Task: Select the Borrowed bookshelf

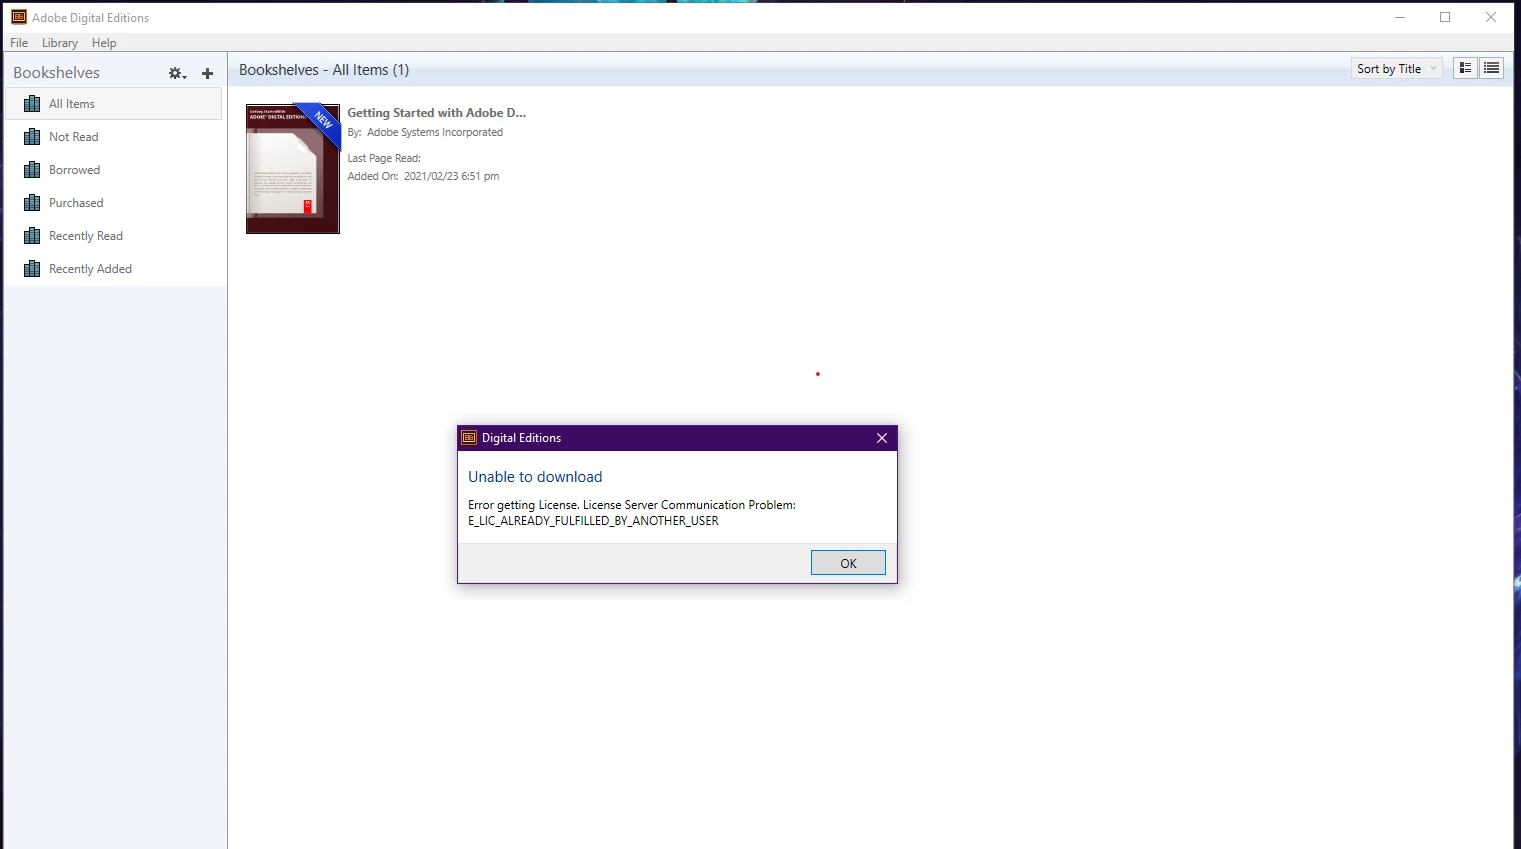Action: coord(114,170)
